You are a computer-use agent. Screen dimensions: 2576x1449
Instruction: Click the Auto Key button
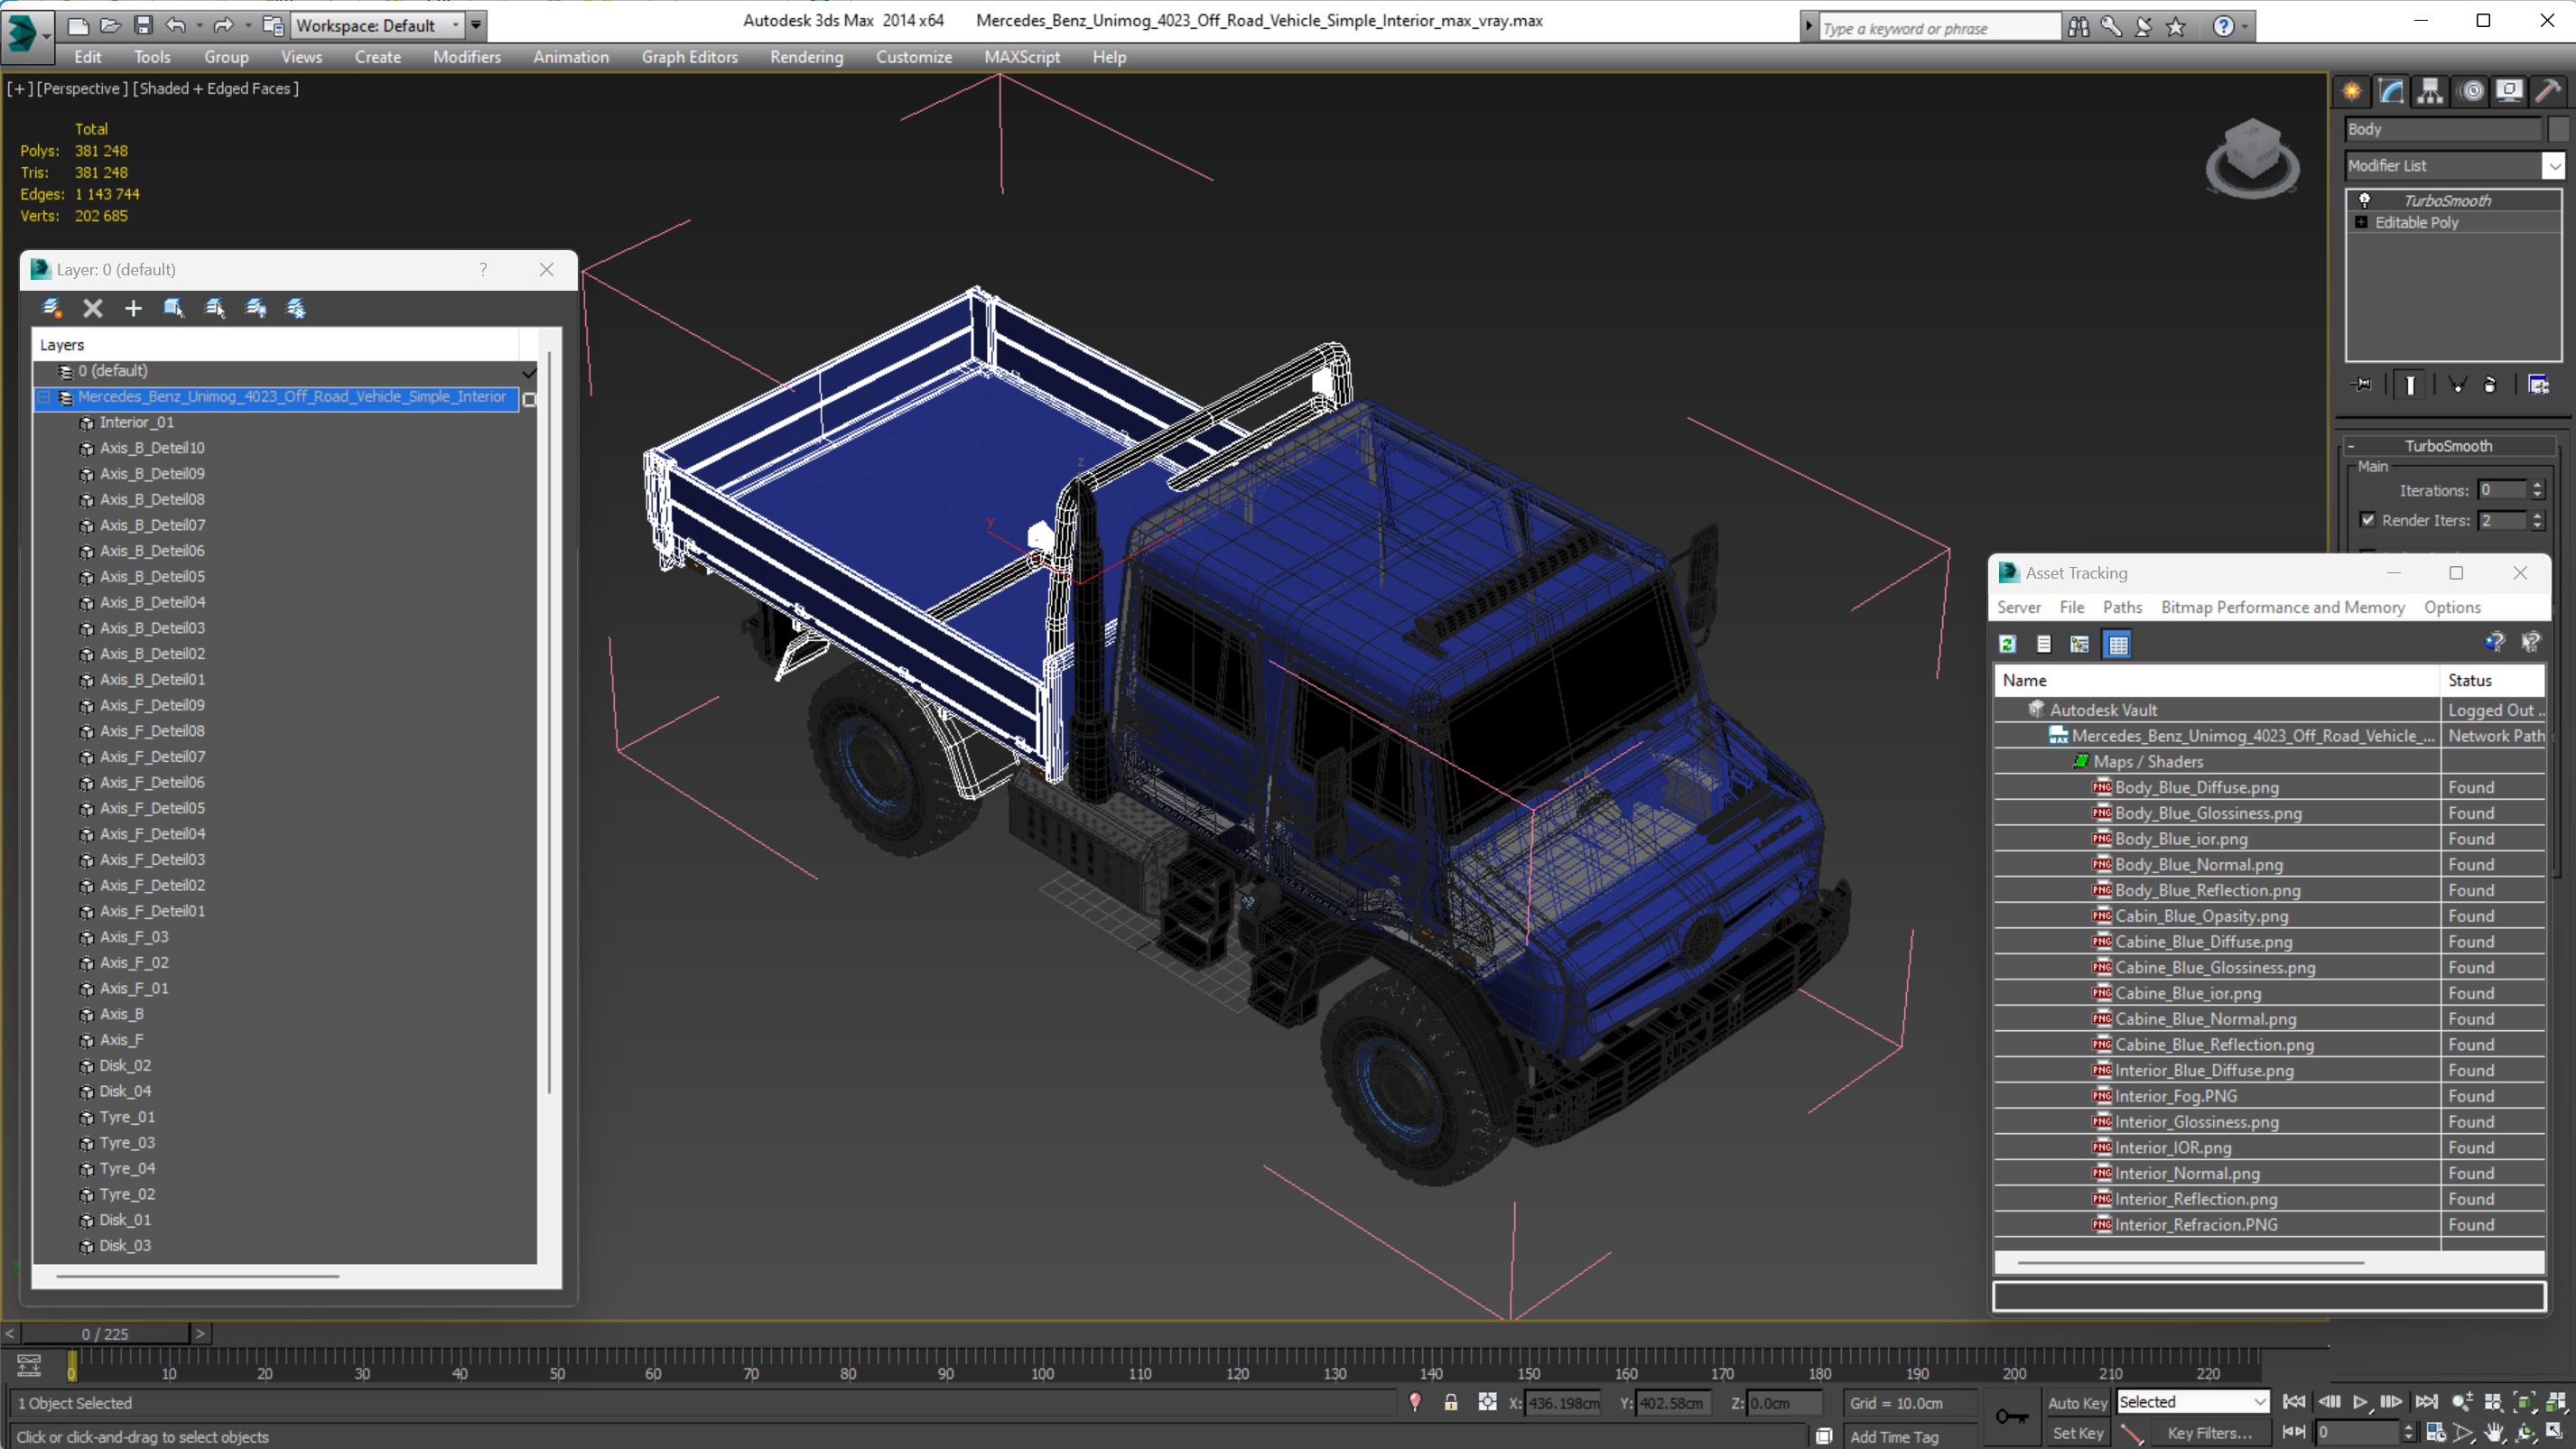click(2076, 1402)
